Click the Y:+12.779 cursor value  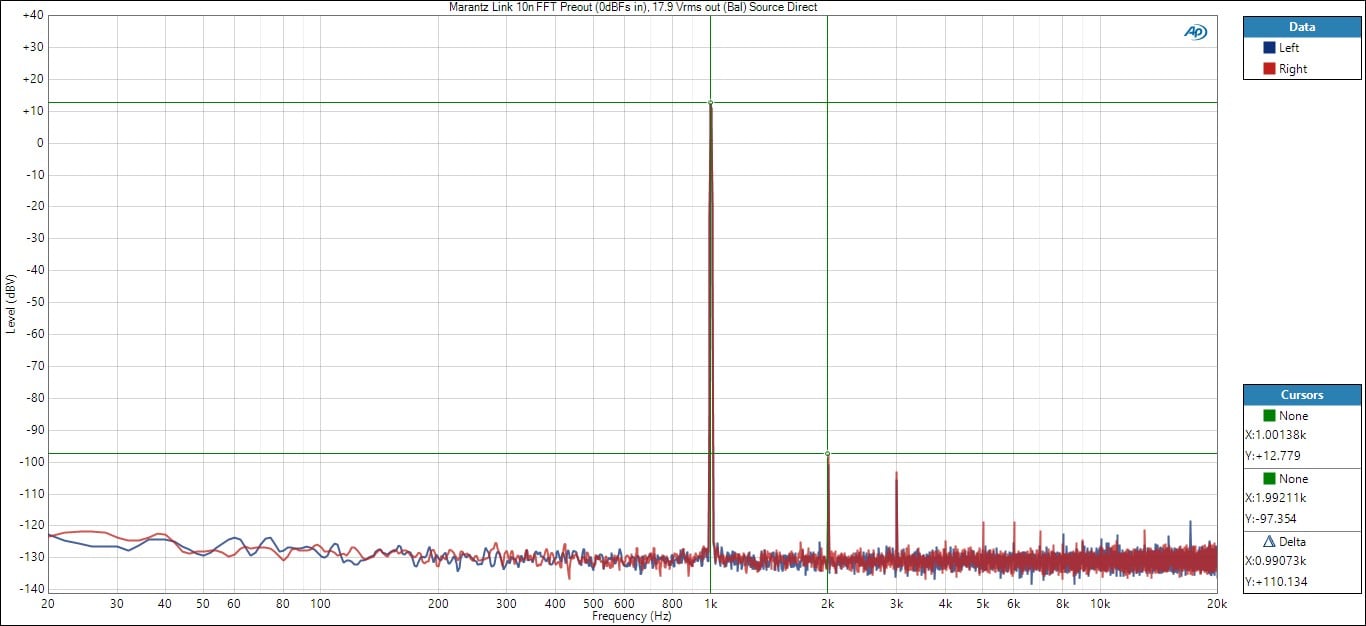coord(1273,456)
